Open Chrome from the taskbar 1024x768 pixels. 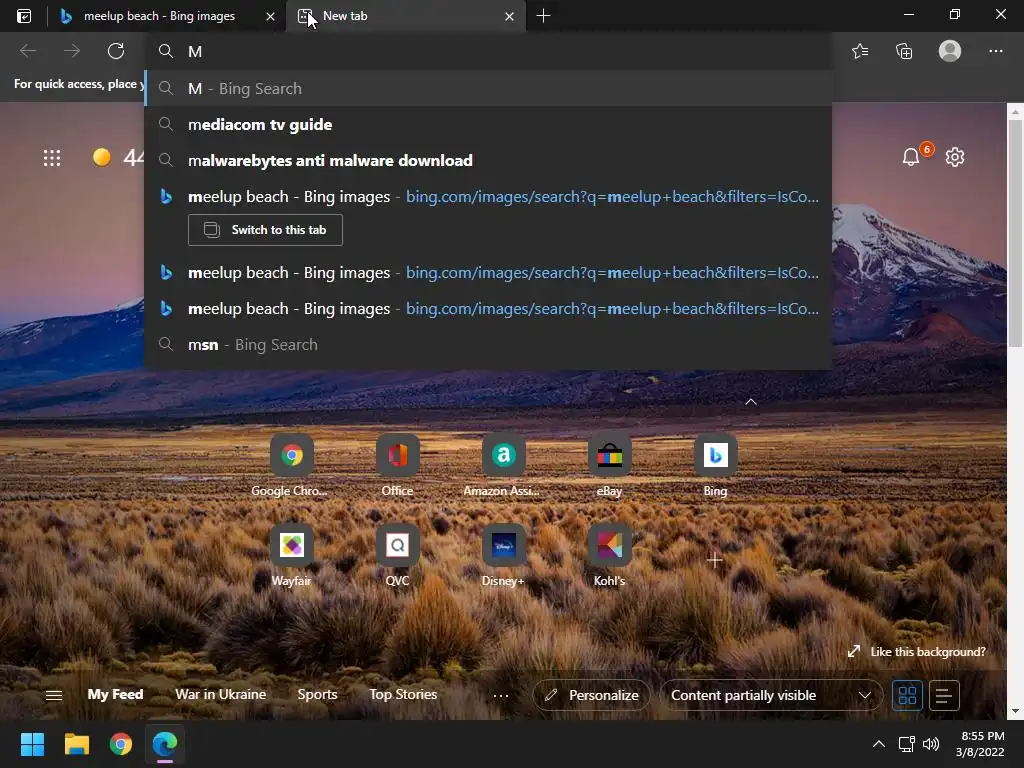pyautogui.click(x=121, y=744)
